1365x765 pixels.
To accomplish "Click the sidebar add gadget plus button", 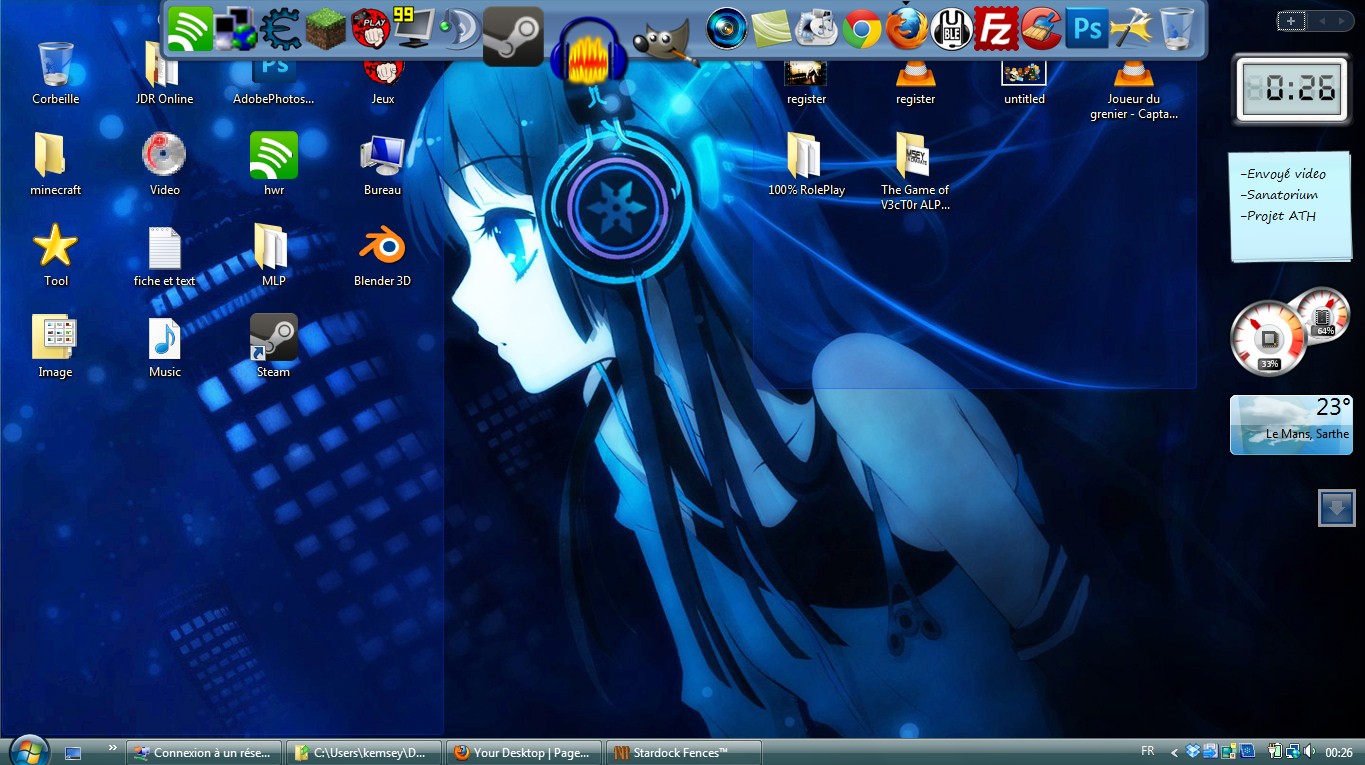I will (1291, 21).
